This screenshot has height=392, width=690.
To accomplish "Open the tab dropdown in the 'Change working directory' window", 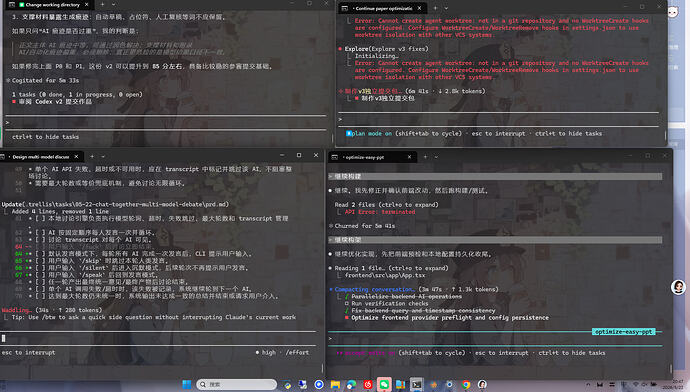I will [x=114, y=4].
